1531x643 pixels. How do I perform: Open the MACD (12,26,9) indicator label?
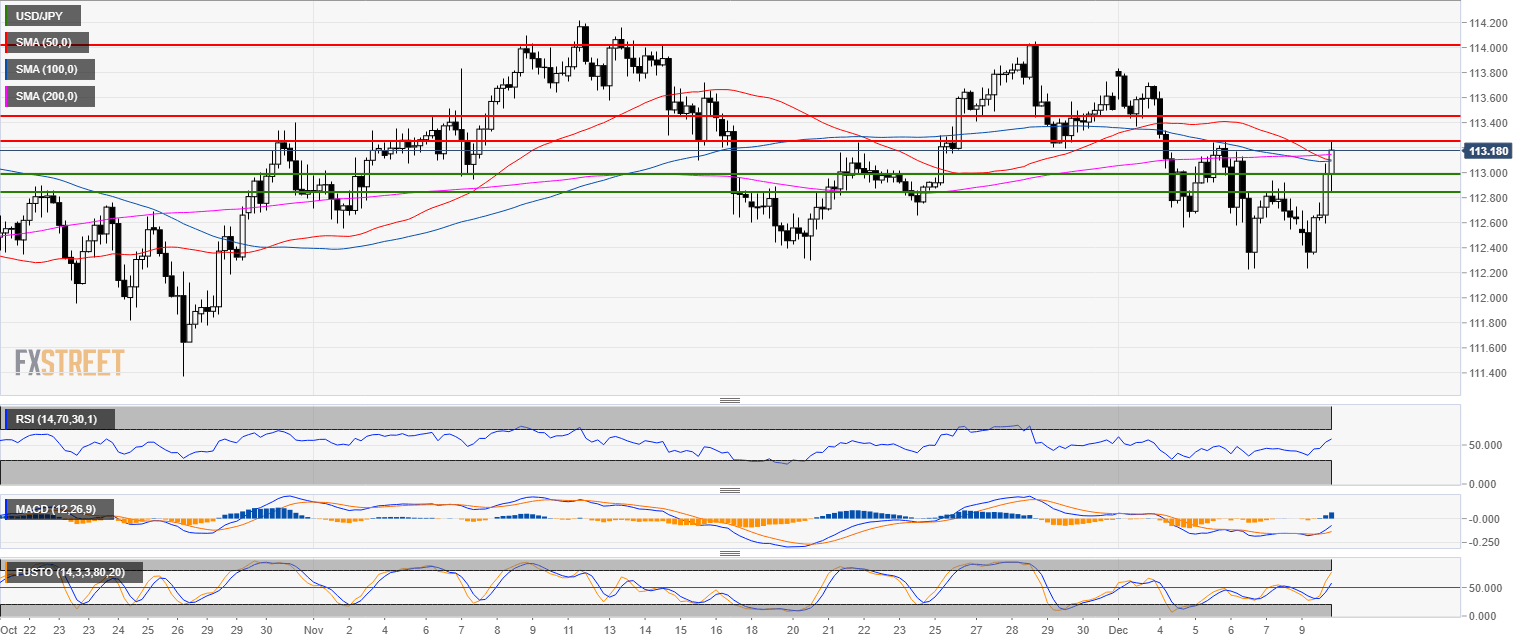pyautogui.click(x=58, y=510)
